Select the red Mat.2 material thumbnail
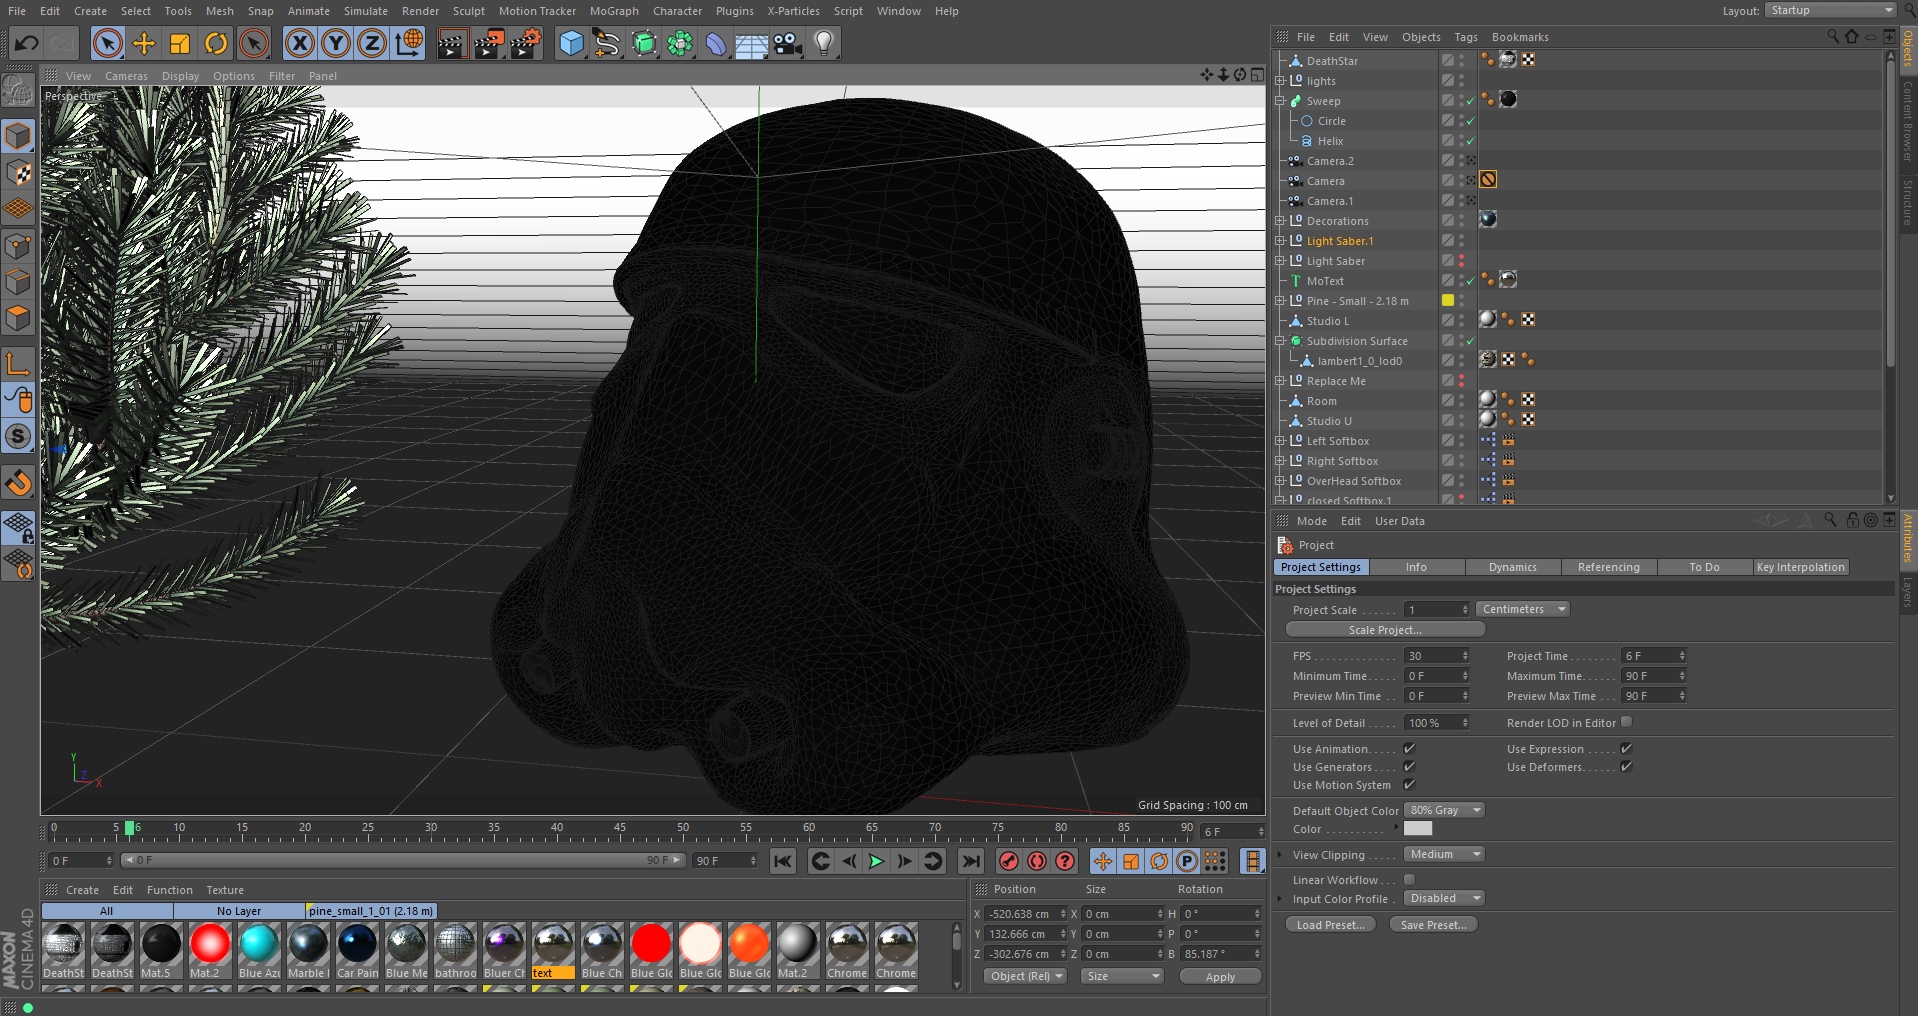The width and height of the screenshot is (1918, 1016). coord(210,943)
